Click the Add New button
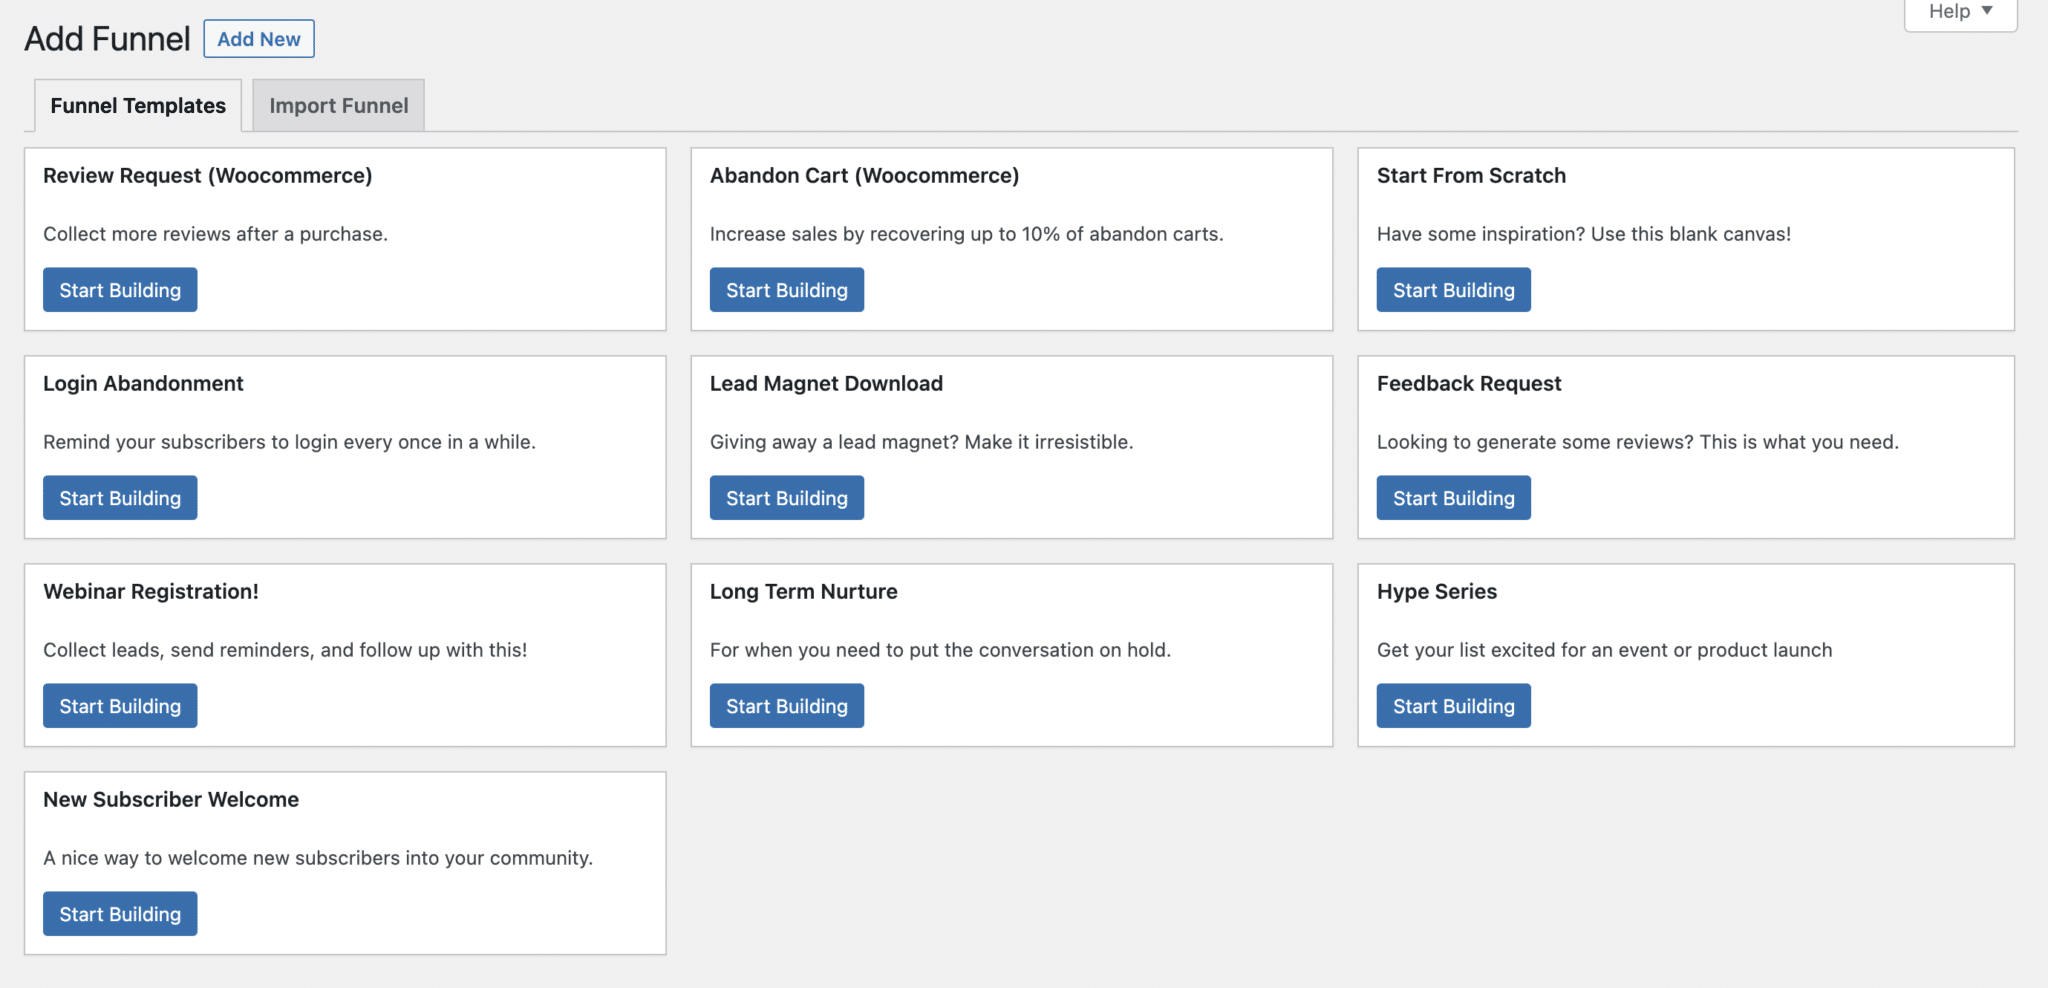Viewport: 2048px width, 988px height. point(258,39)
